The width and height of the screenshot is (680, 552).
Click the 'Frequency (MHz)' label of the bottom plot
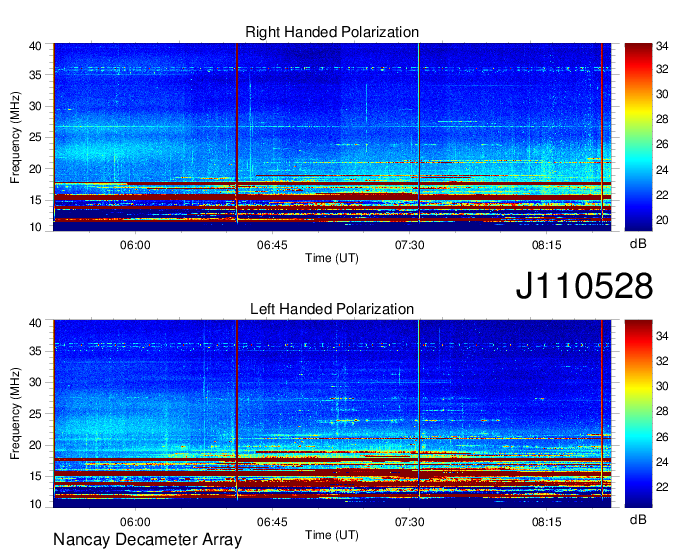click(x=15, y=414)
